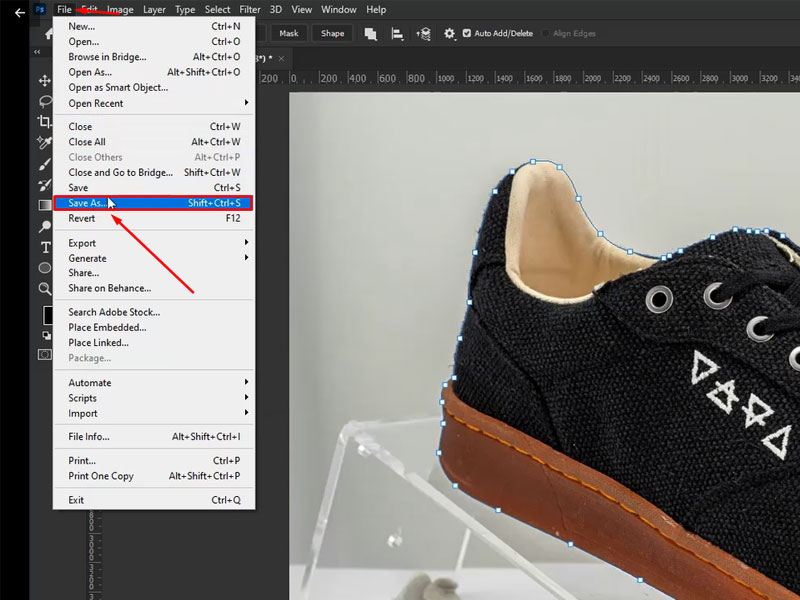Screen dimensions: 800x600
Task: Select the Horizontal Type tool
Action: (x=45, y=247)
